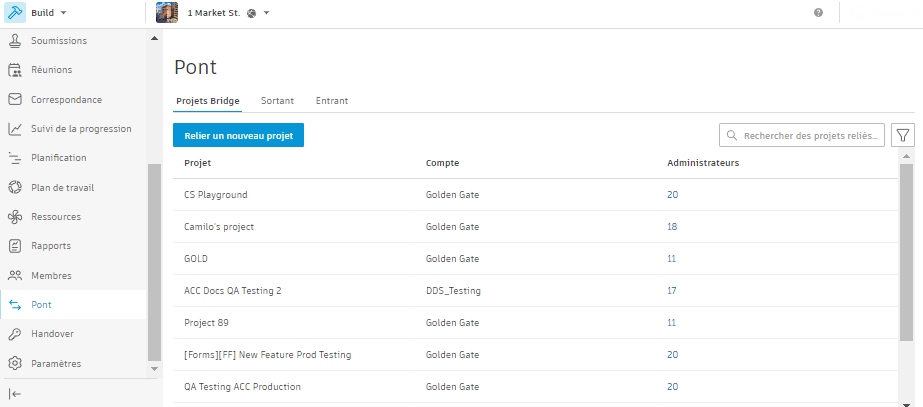Click the Rapports icon

point(15,246)
